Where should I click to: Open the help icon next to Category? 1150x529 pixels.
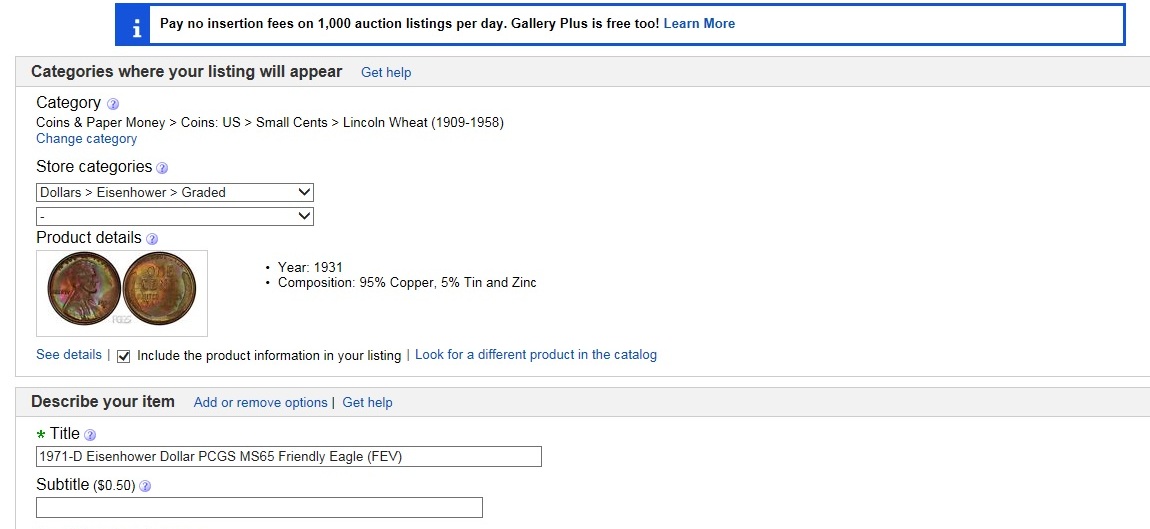(x=113, y=104)
